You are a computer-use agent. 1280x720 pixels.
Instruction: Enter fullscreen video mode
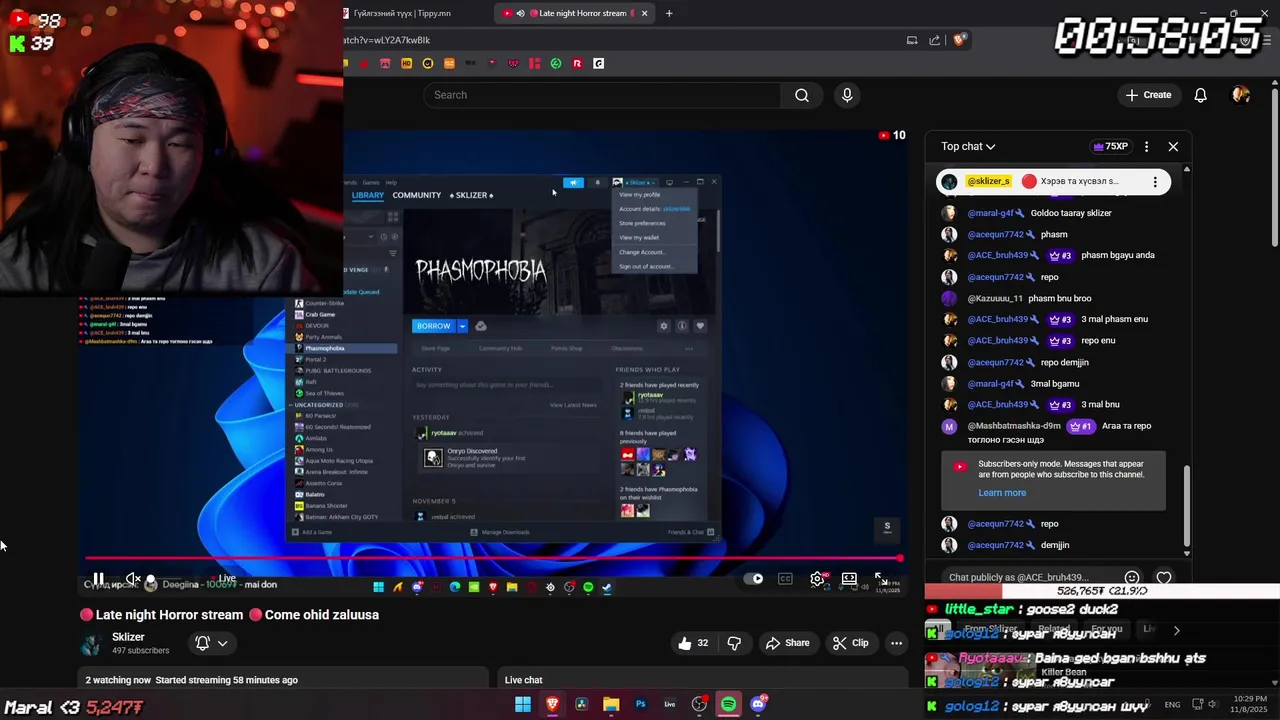point(880,578)
